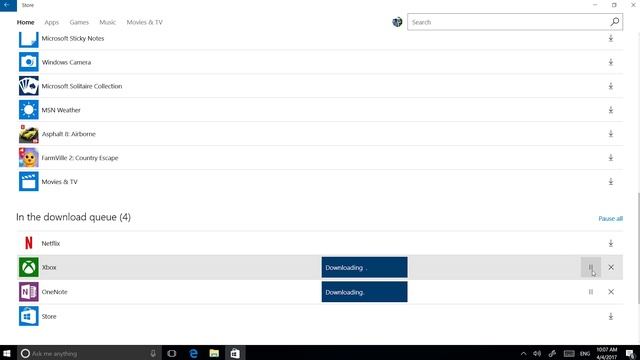Select the FarmVille 2: Country Escape text

pos(80,158)
